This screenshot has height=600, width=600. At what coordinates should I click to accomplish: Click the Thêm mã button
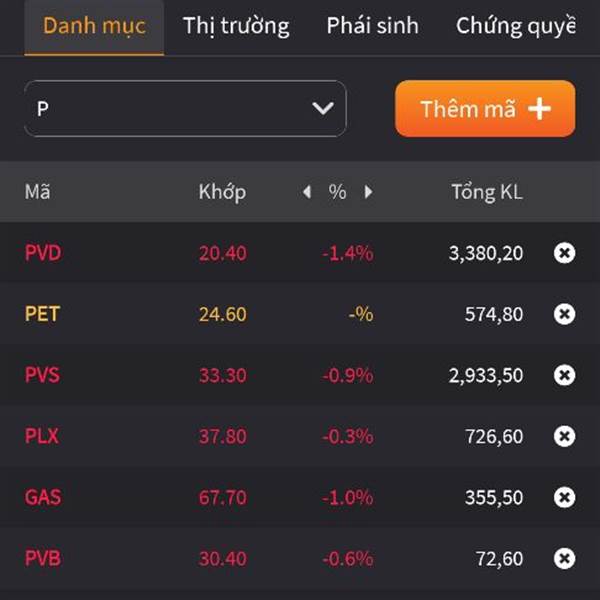tap(485, 109)
